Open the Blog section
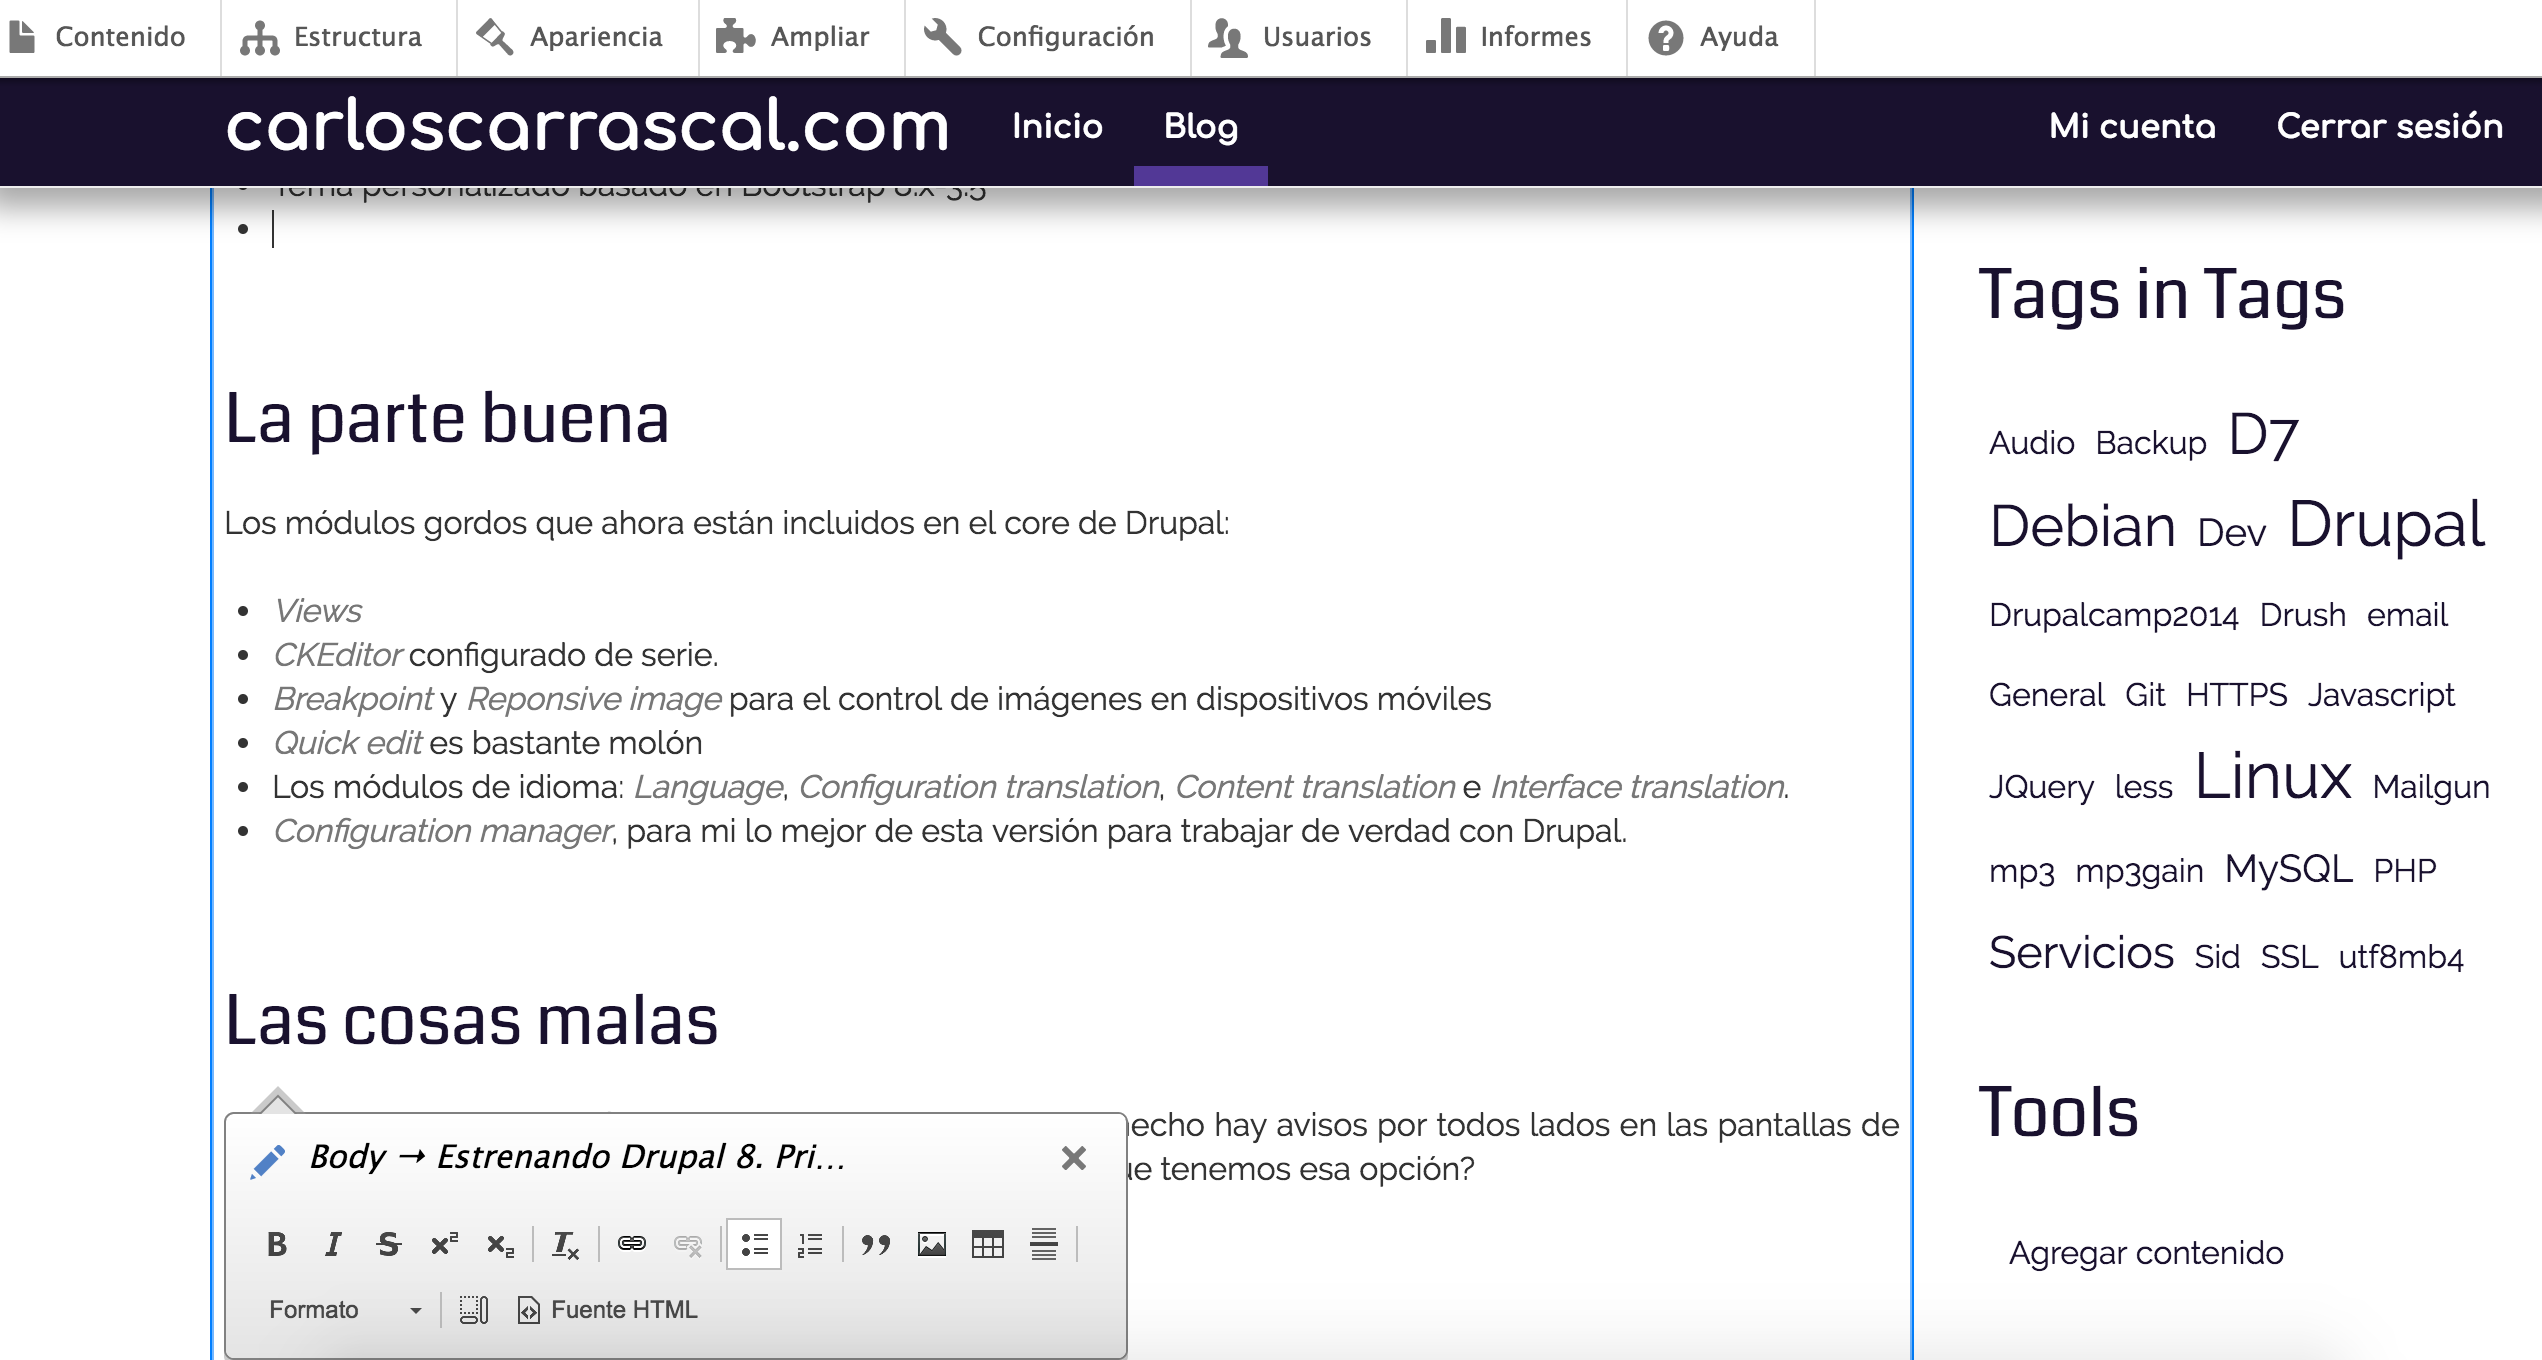This screenshot has width=2542, height=1360. coord(1201,126)
